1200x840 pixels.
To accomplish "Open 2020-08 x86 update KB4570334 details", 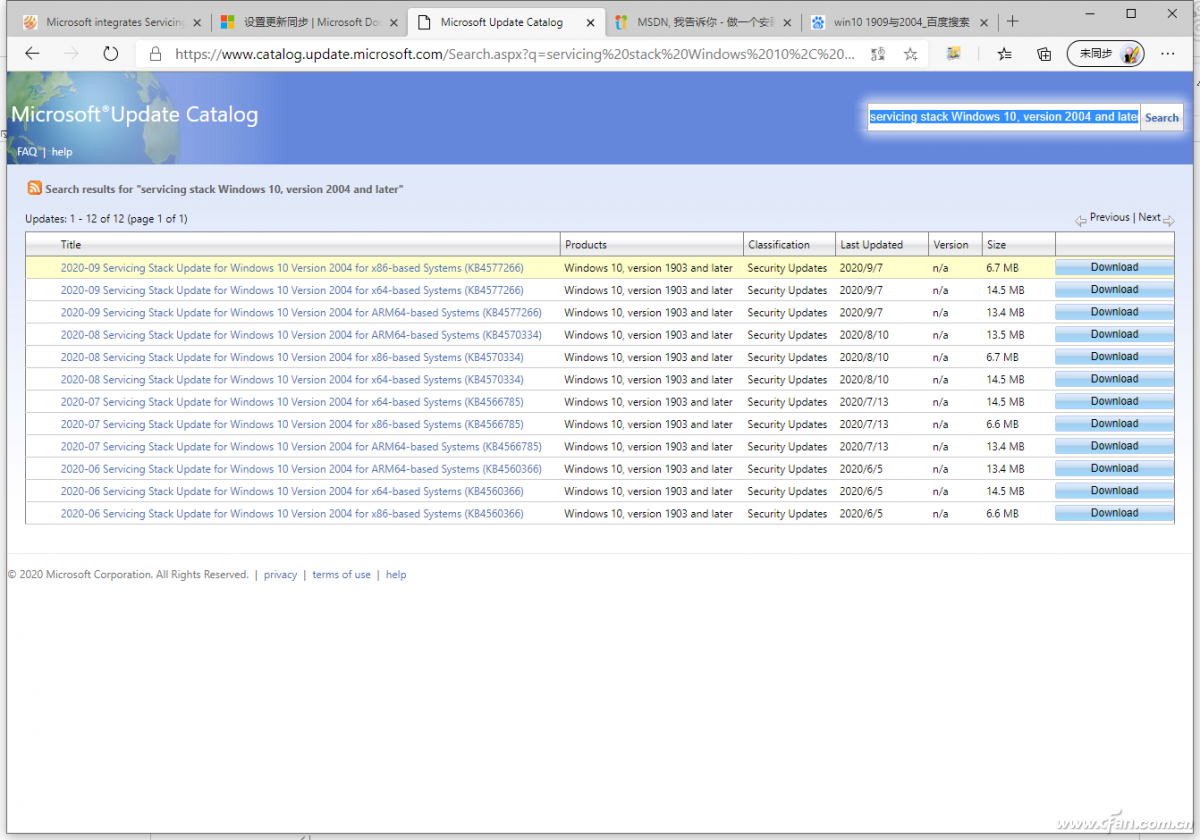I will click(292, 358).
